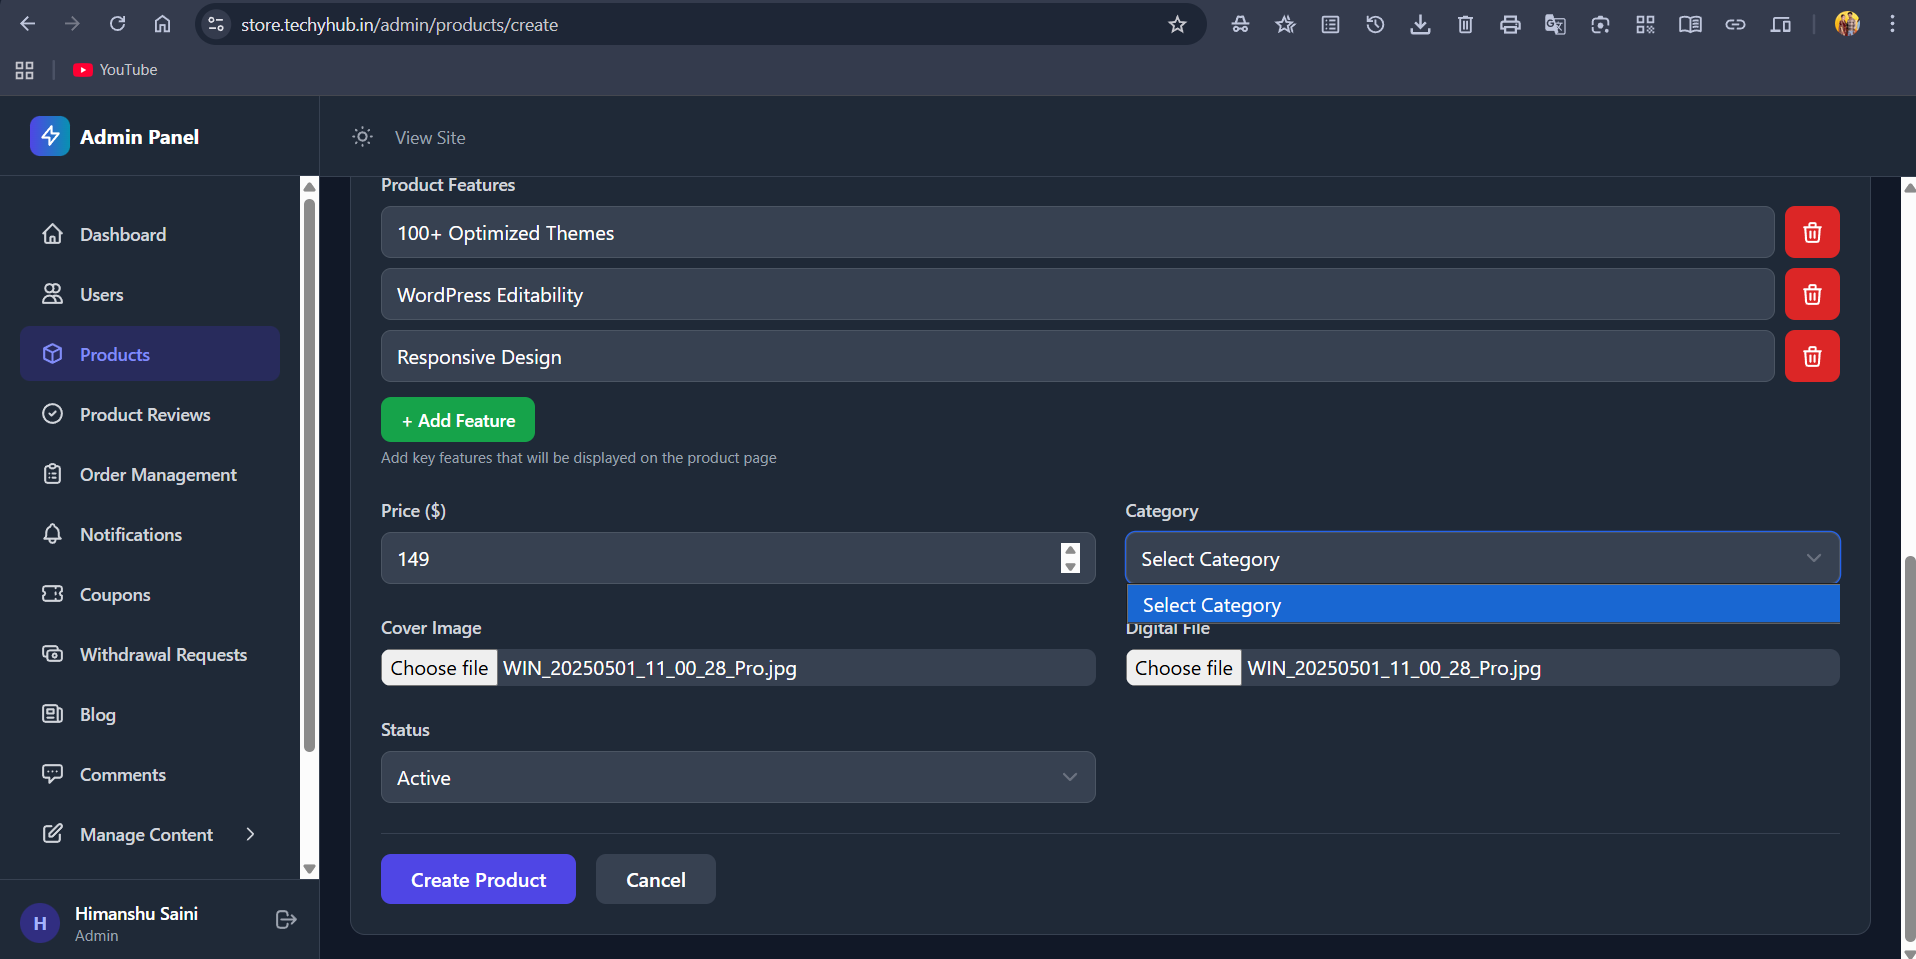Open the browser history icon
Screen dimensions: 1916x959
coord(1375,25)
